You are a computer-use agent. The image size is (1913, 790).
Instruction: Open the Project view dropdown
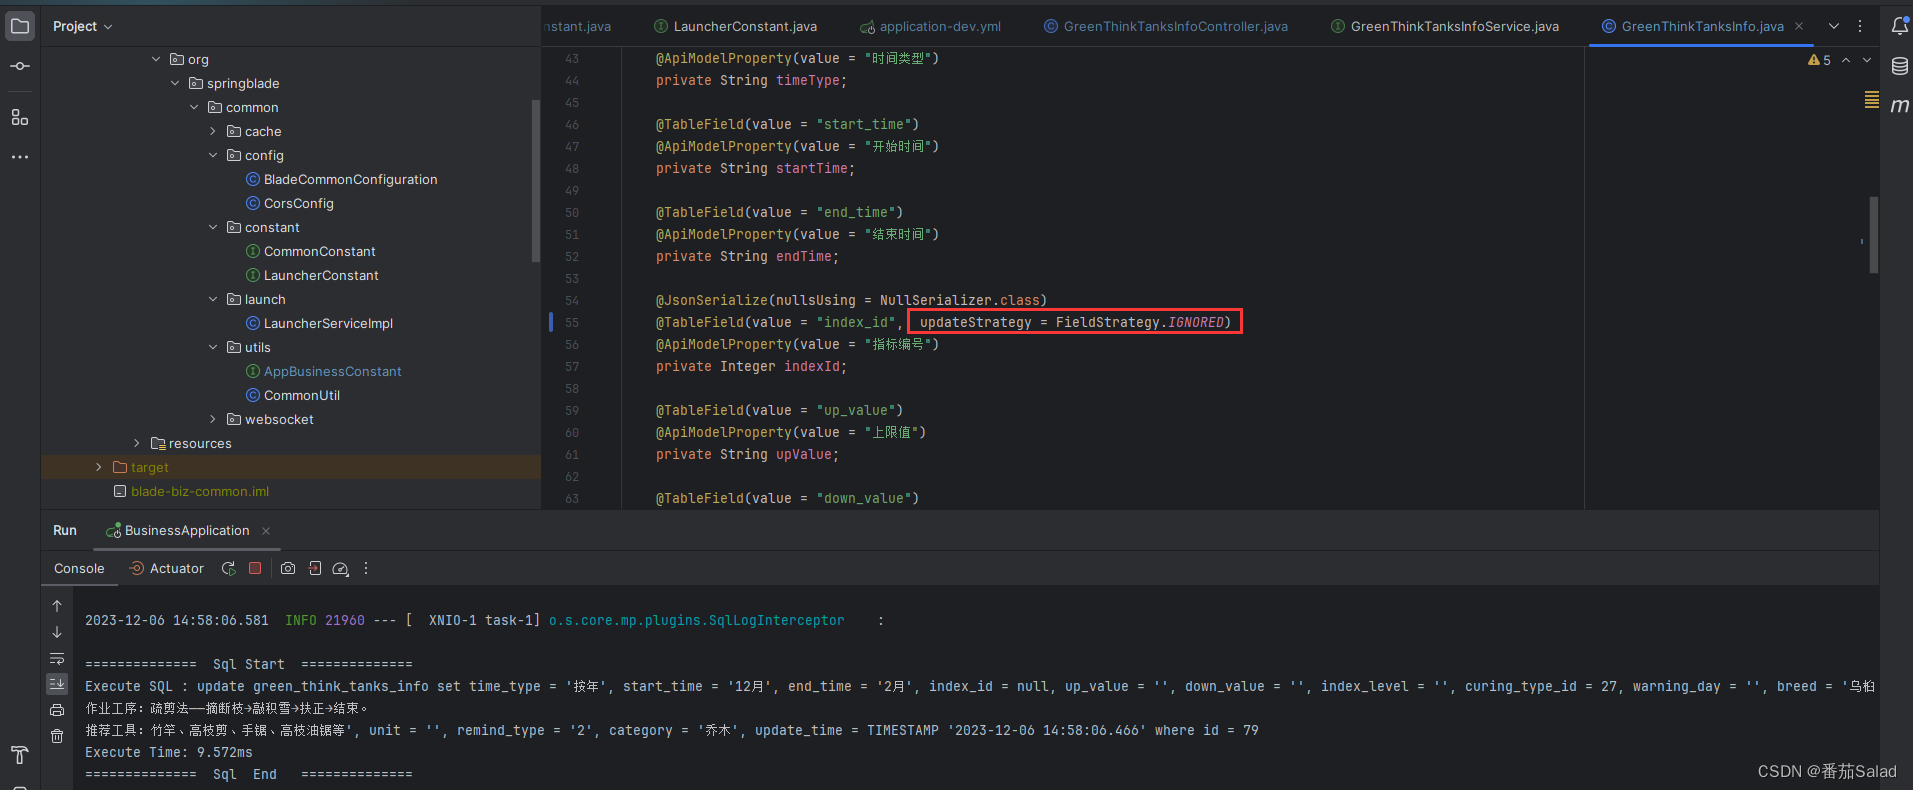(82, 26)
